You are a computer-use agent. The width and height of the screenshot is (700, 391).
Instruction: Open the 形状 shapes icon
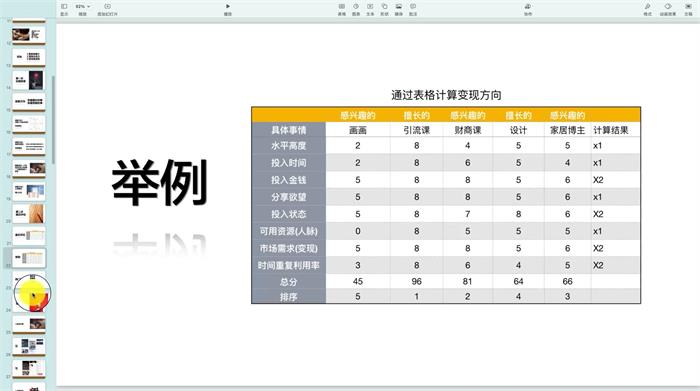pyautogui.click(x=384, y=7)
